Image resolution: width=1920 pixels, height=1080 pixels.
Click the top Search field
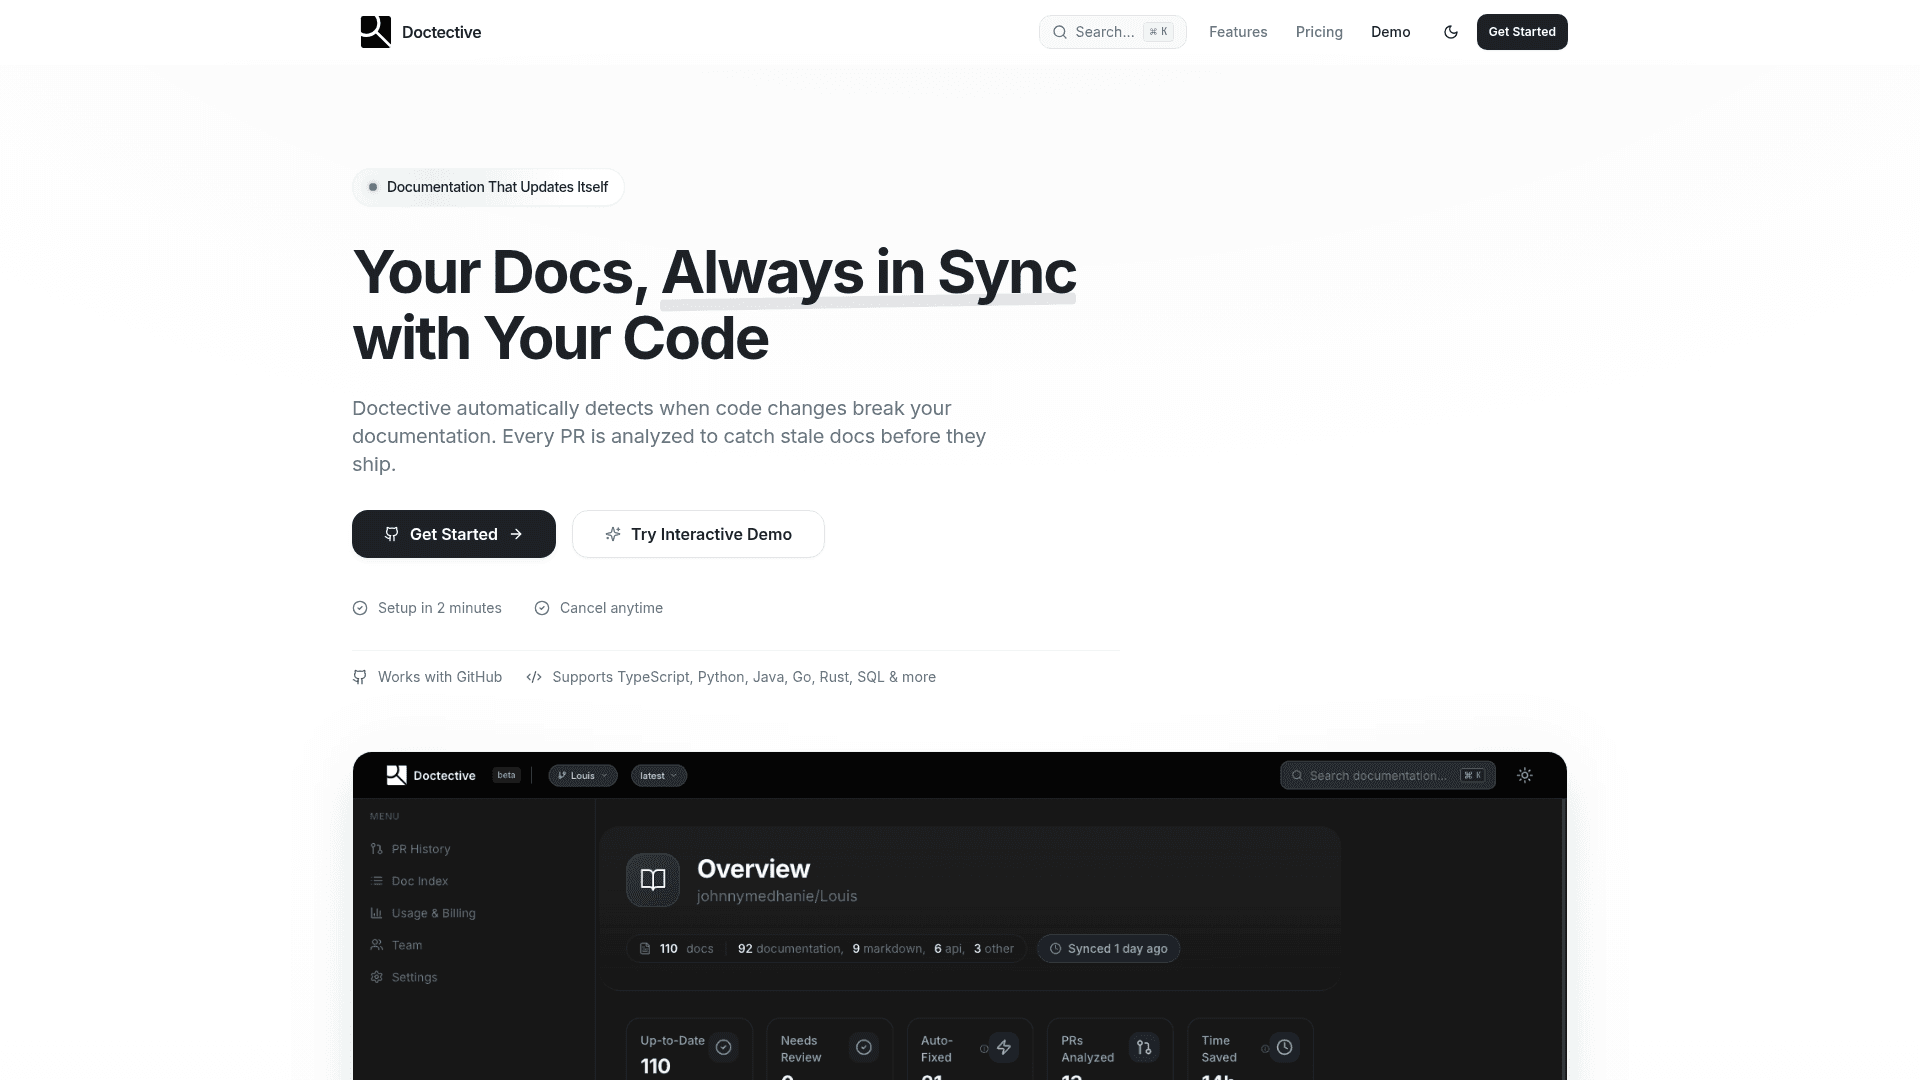coord(1112,32)
